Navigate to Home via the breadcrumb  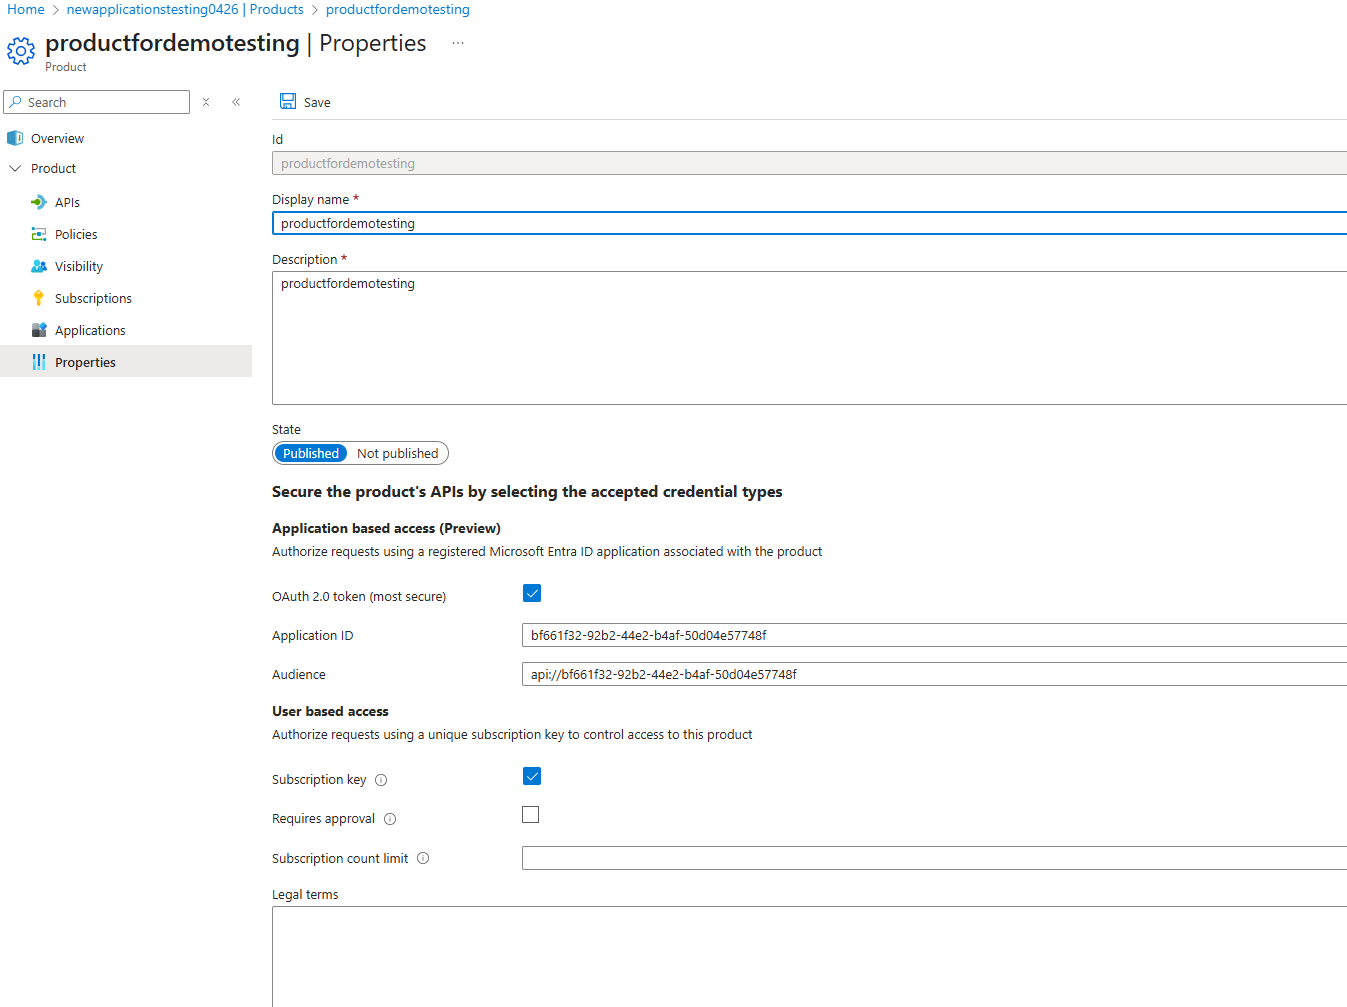pos(25,9)
